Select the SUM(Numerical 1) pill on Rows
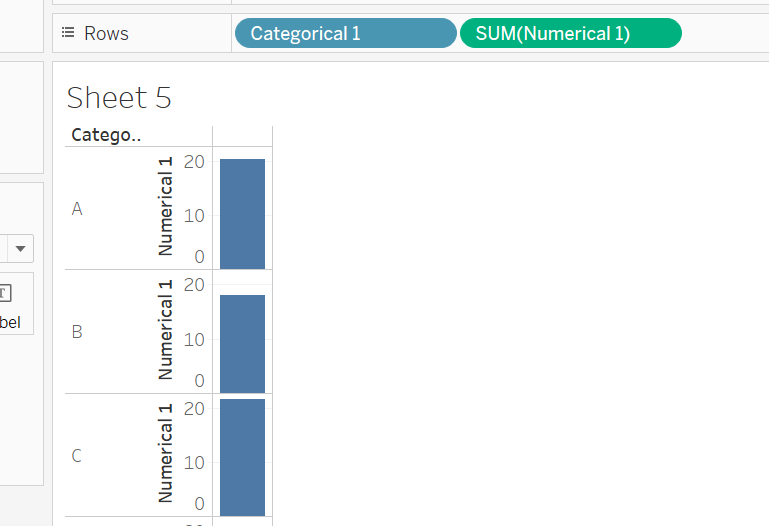Viewport: 769px width, 526px height. click(570, 33)
